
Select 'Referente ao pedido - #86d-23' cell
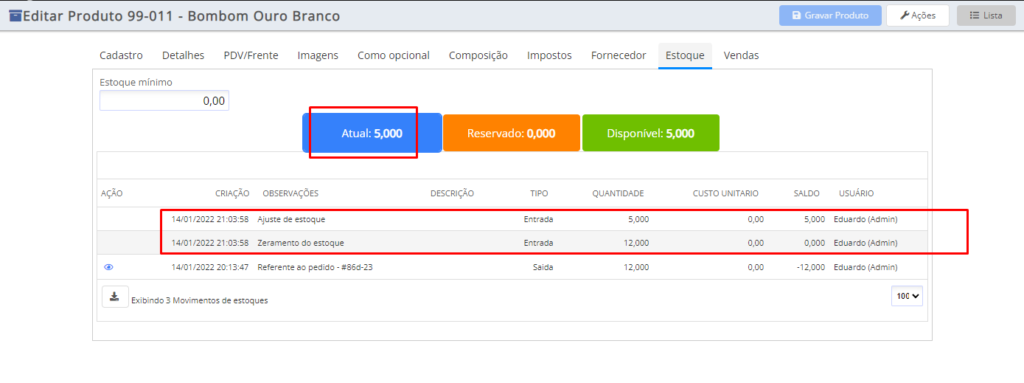click(315, 267)
